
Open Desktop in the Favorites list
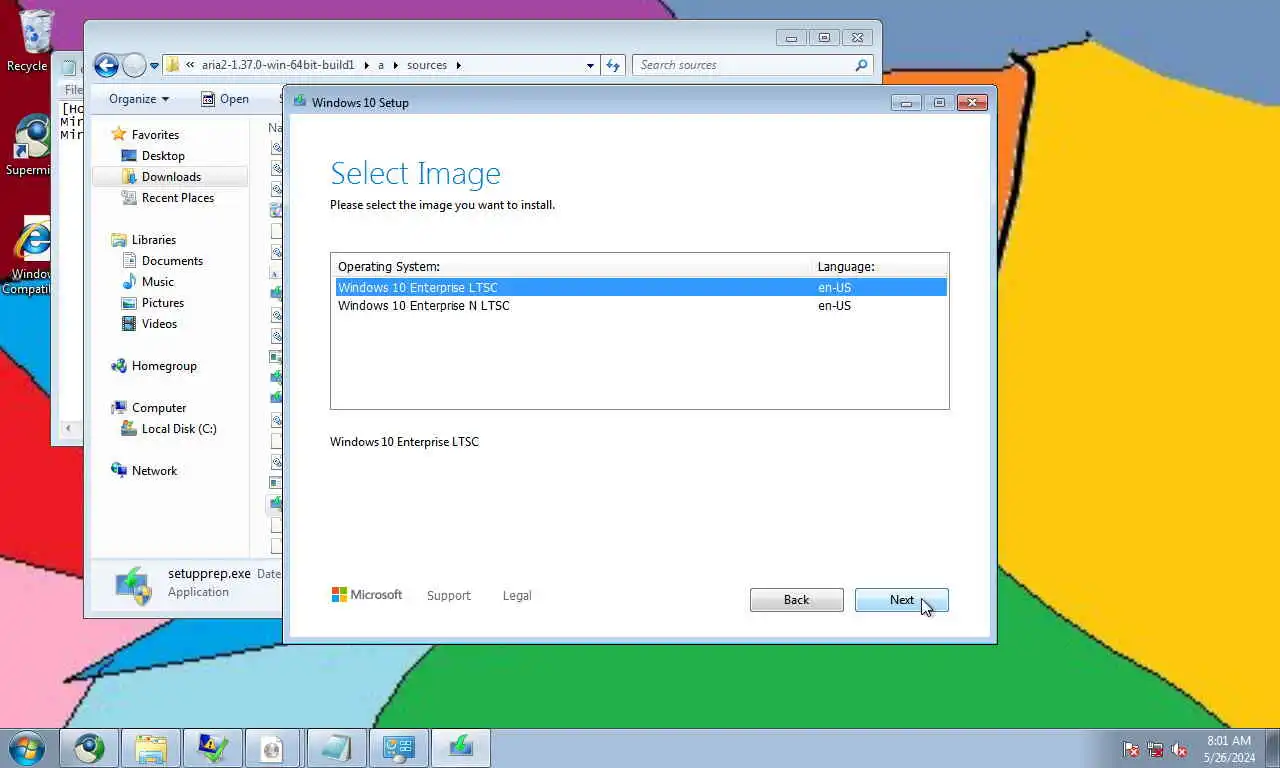pos(163,156)
